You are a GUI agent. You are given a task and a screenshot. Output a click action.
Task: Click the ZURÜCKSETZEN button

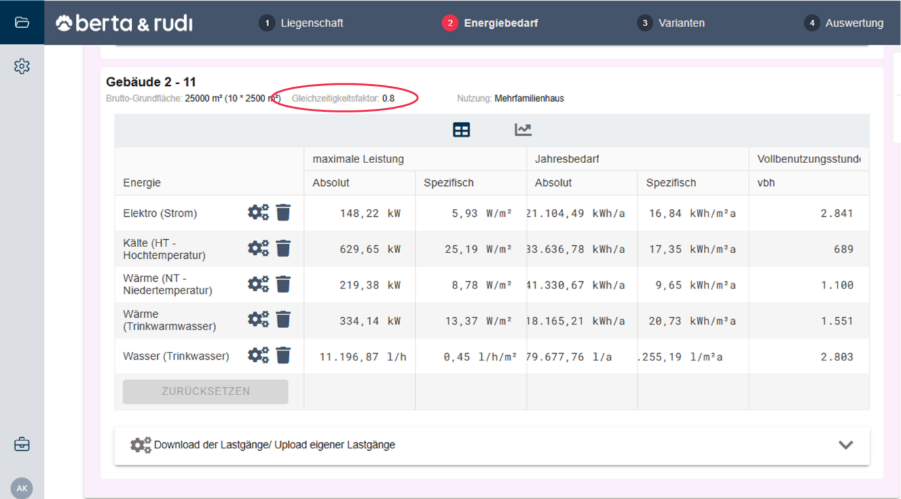(x=205, y=391)
